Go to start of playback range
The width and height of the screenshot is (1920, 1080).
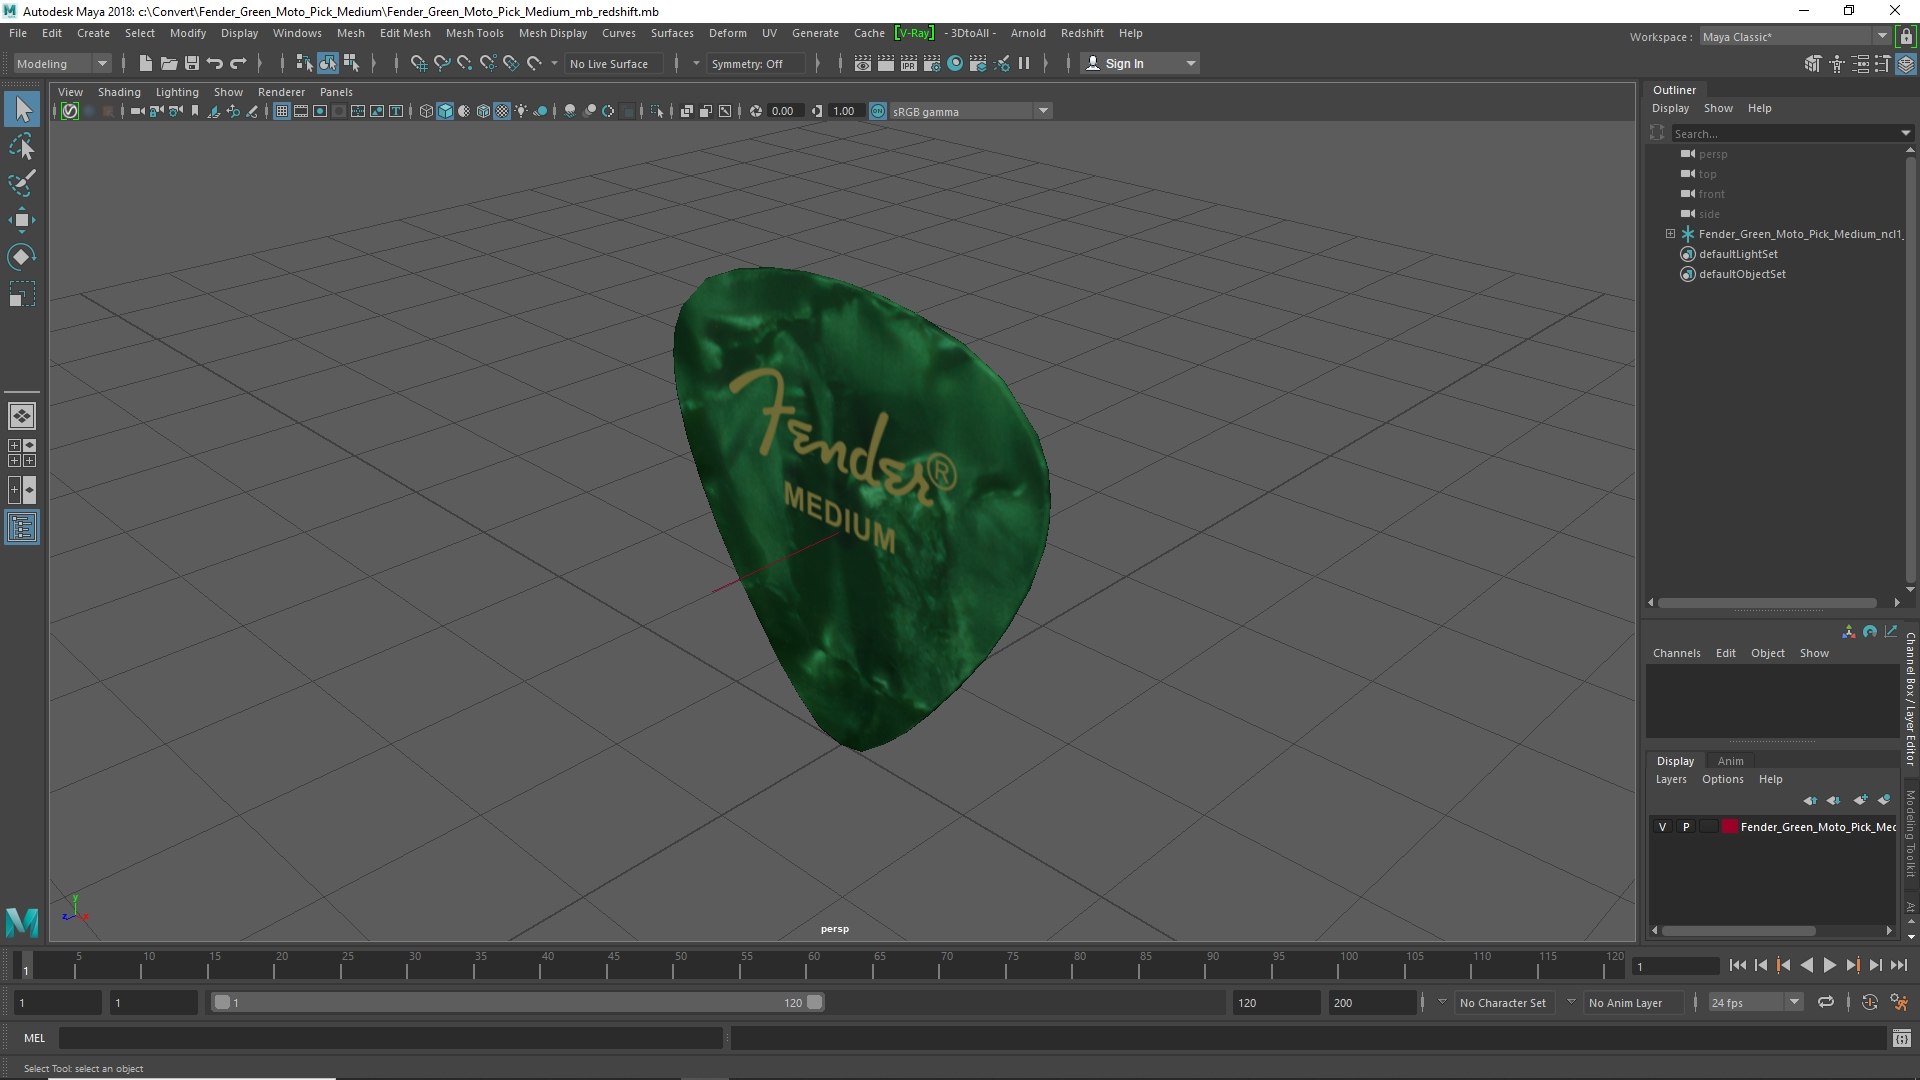1737,965
